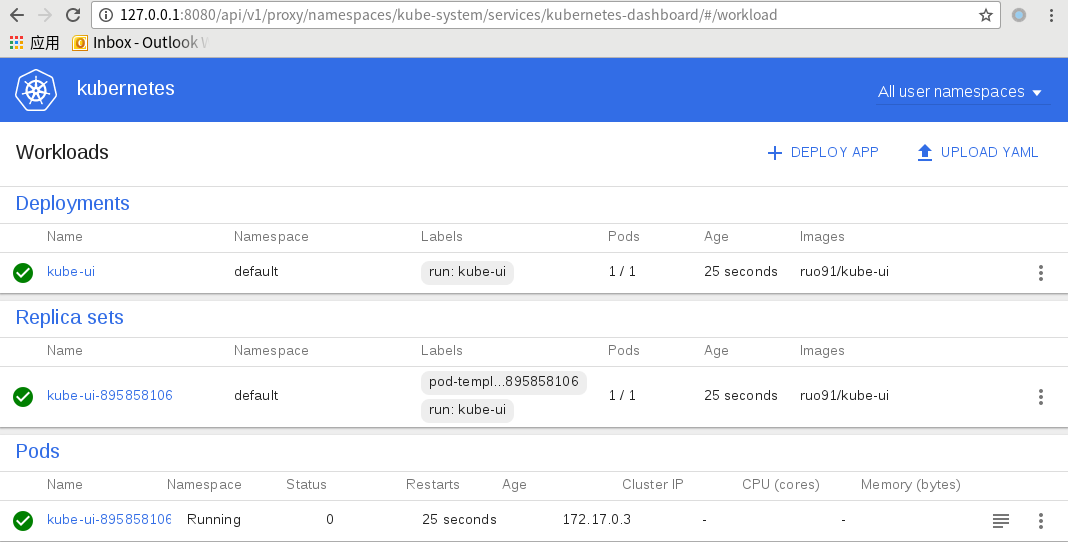1068x542 pixels.
Task: Click the Chrome profile circle icon
Action: [x=1019, y=15]
